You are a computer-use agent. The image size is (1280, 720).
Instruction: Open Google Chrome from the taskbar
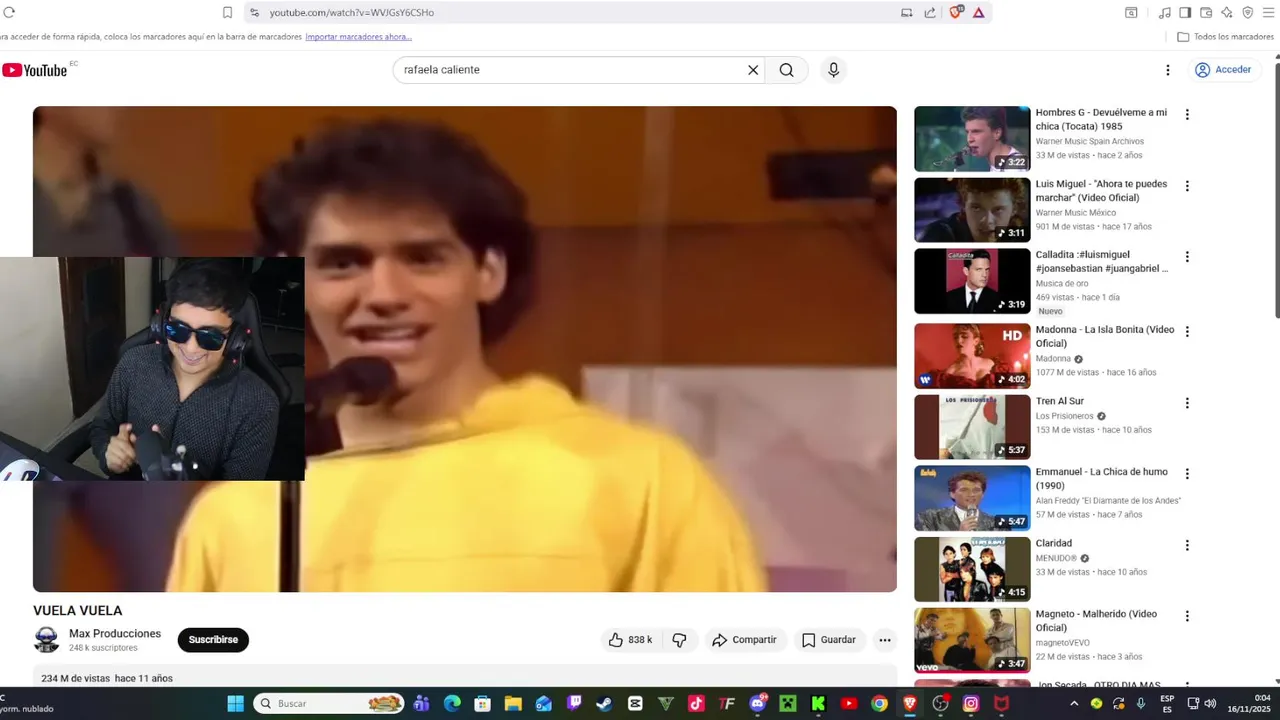tap(879, 704)
